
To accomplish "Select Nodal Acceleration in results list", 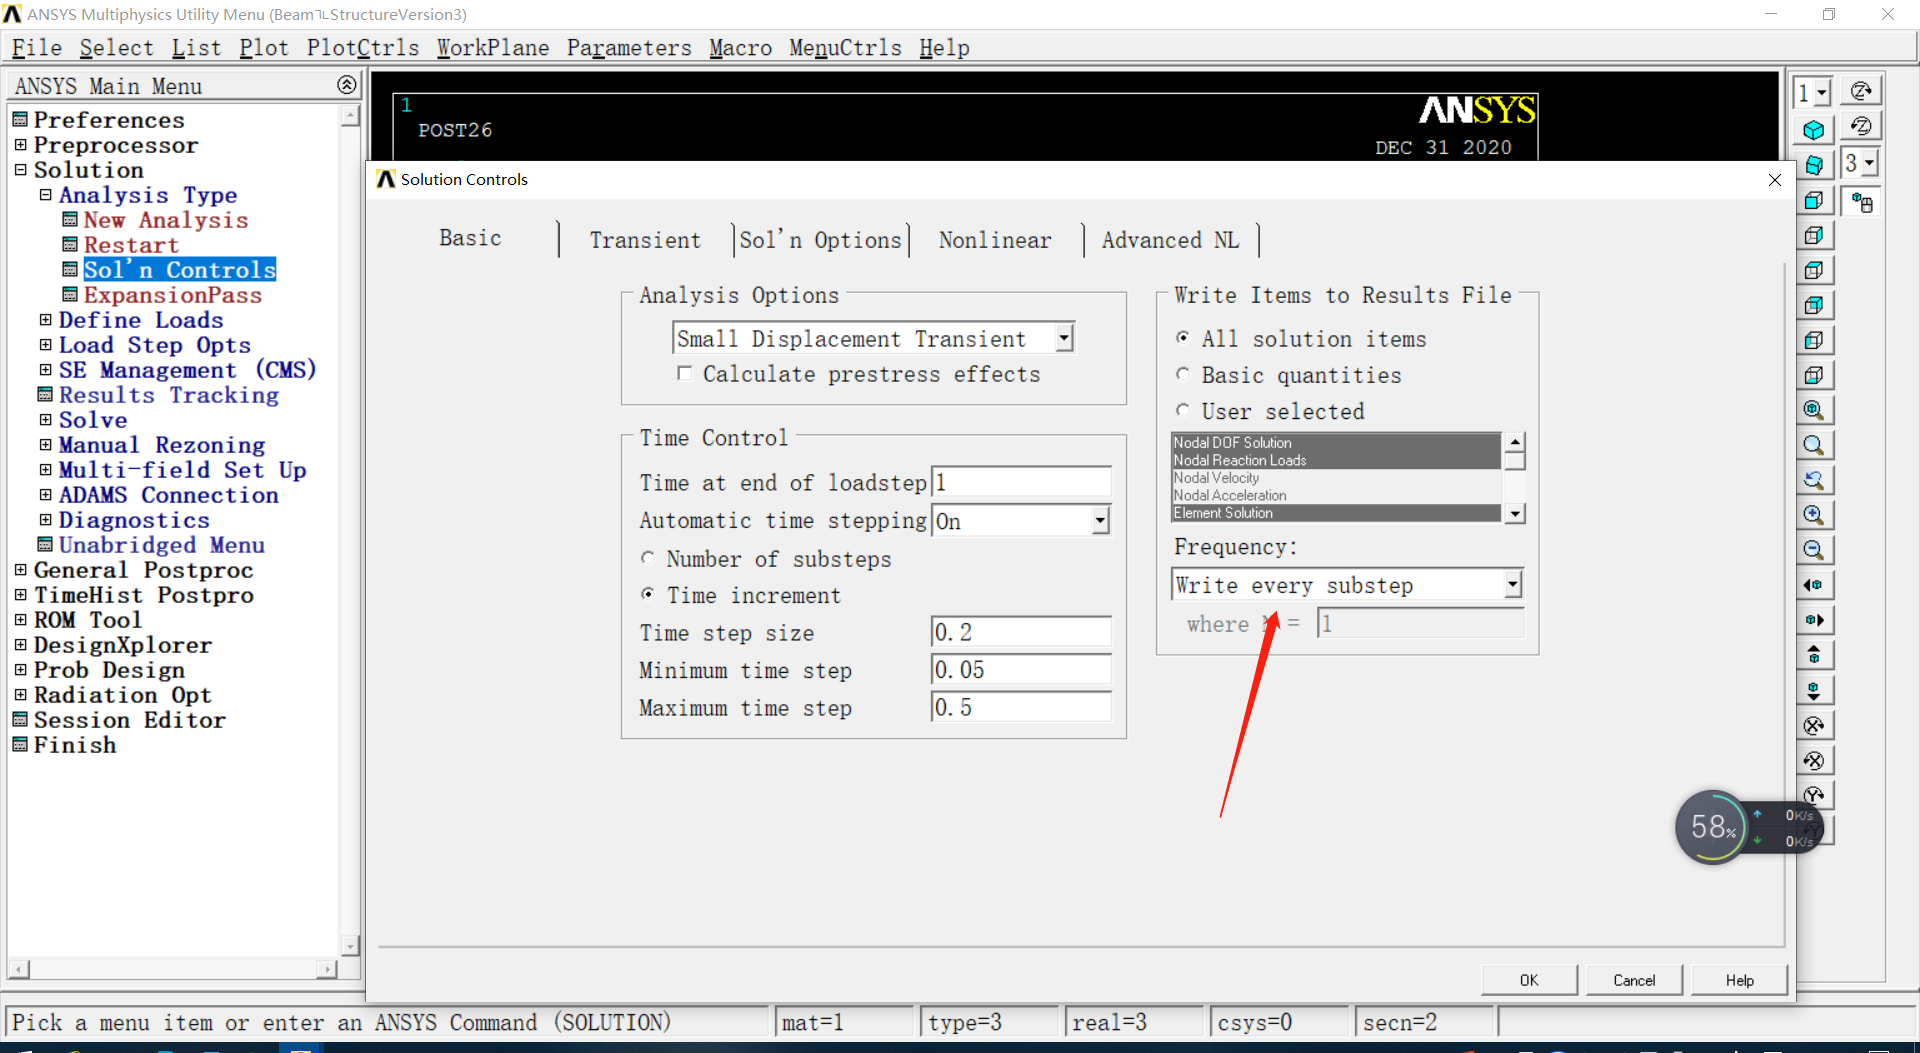I will [1336, 495].
